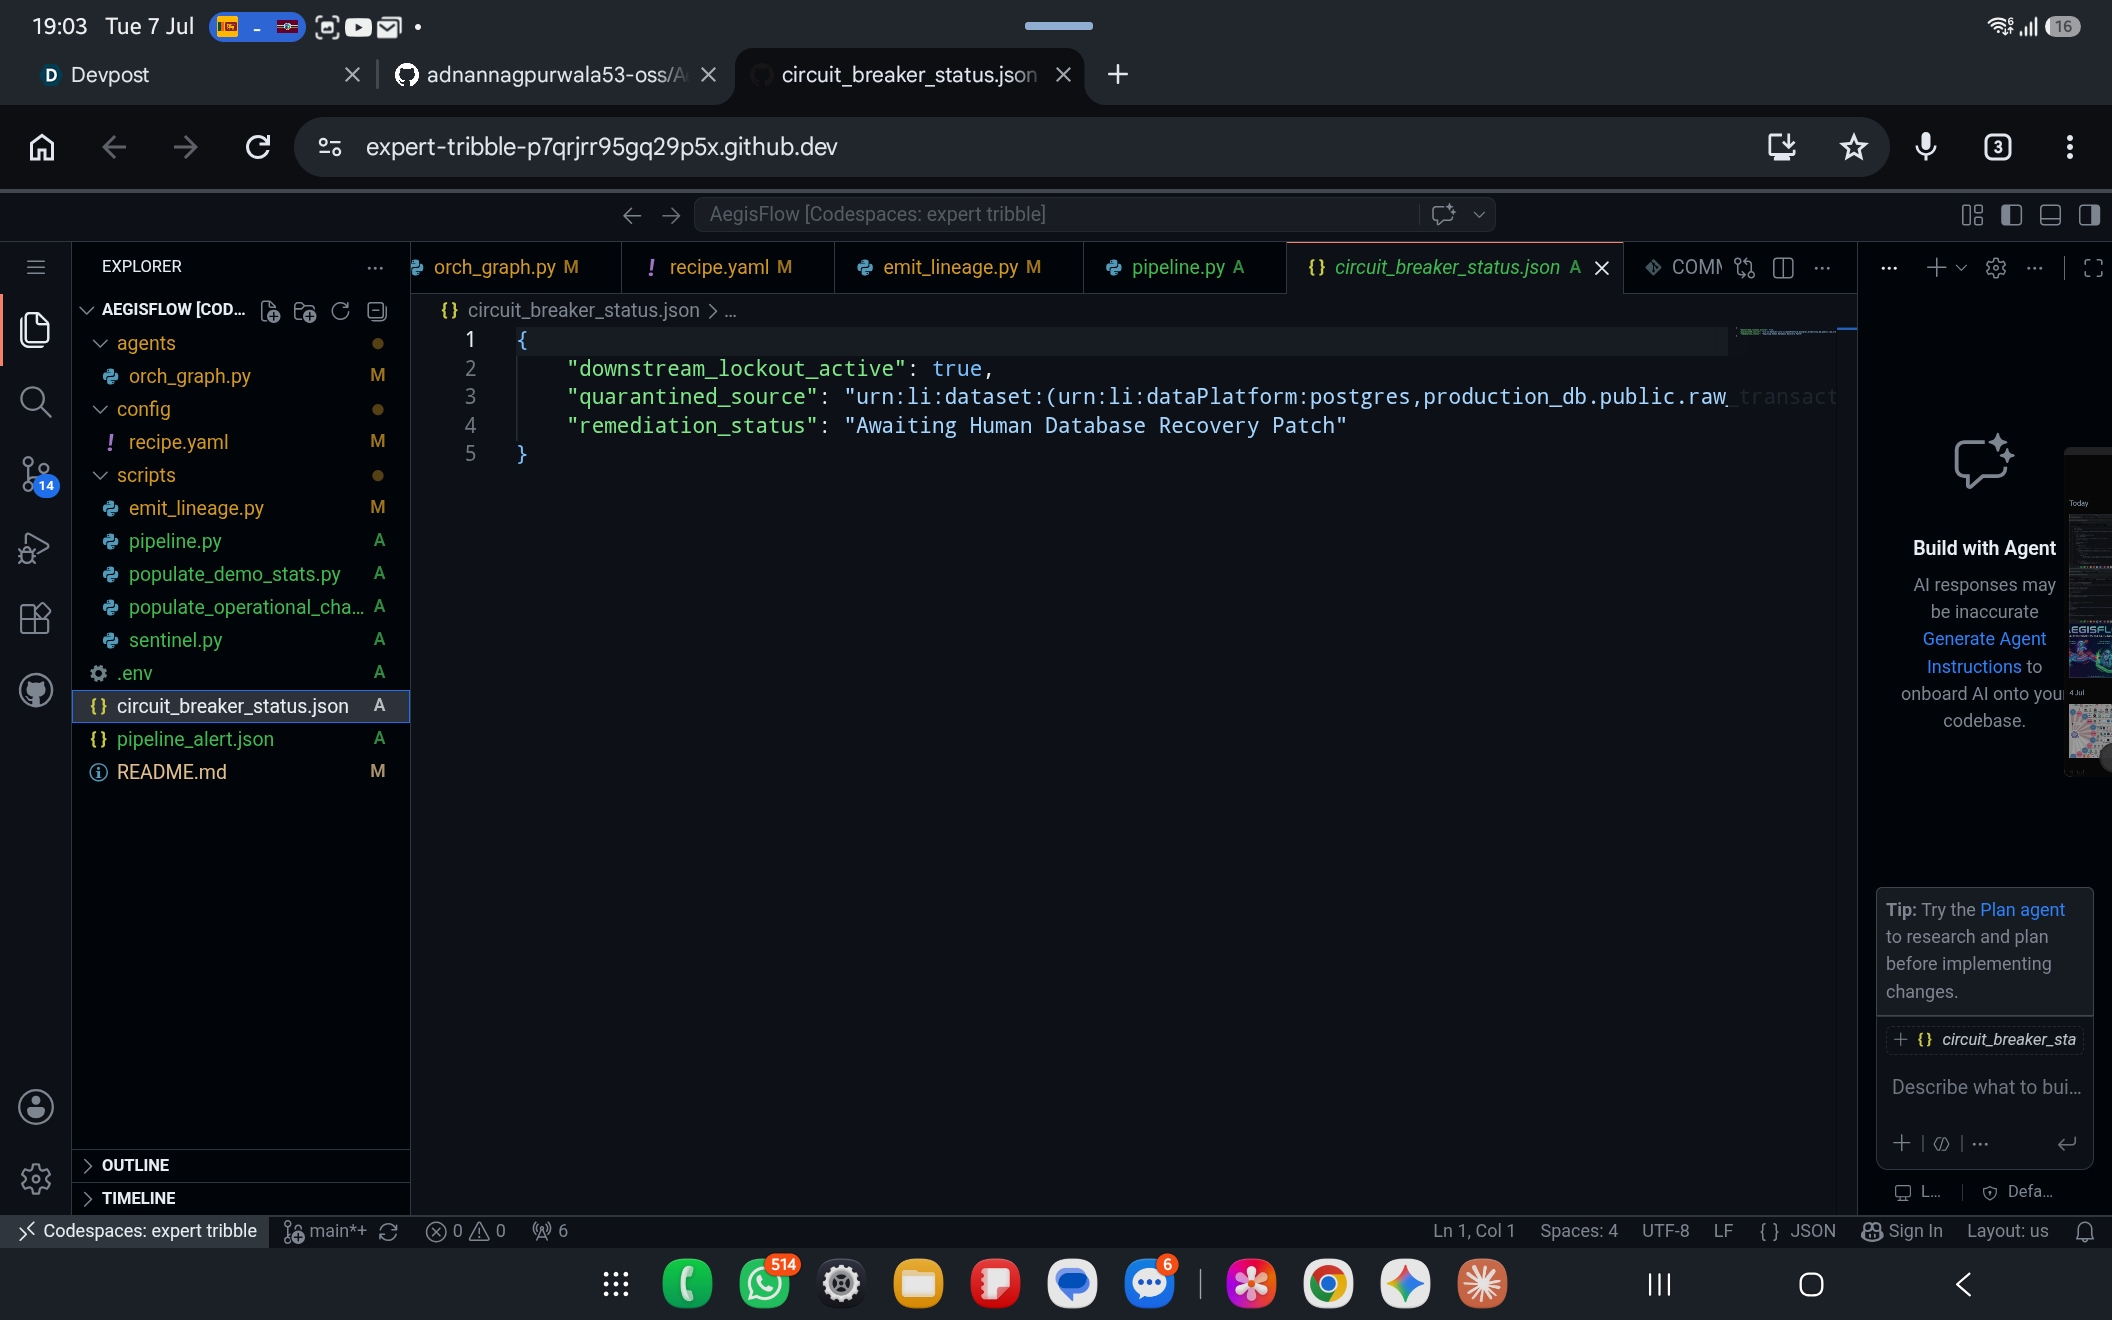Open app drawer grid in taskbar
2112x1320 pixels.
coord(616,1284)
